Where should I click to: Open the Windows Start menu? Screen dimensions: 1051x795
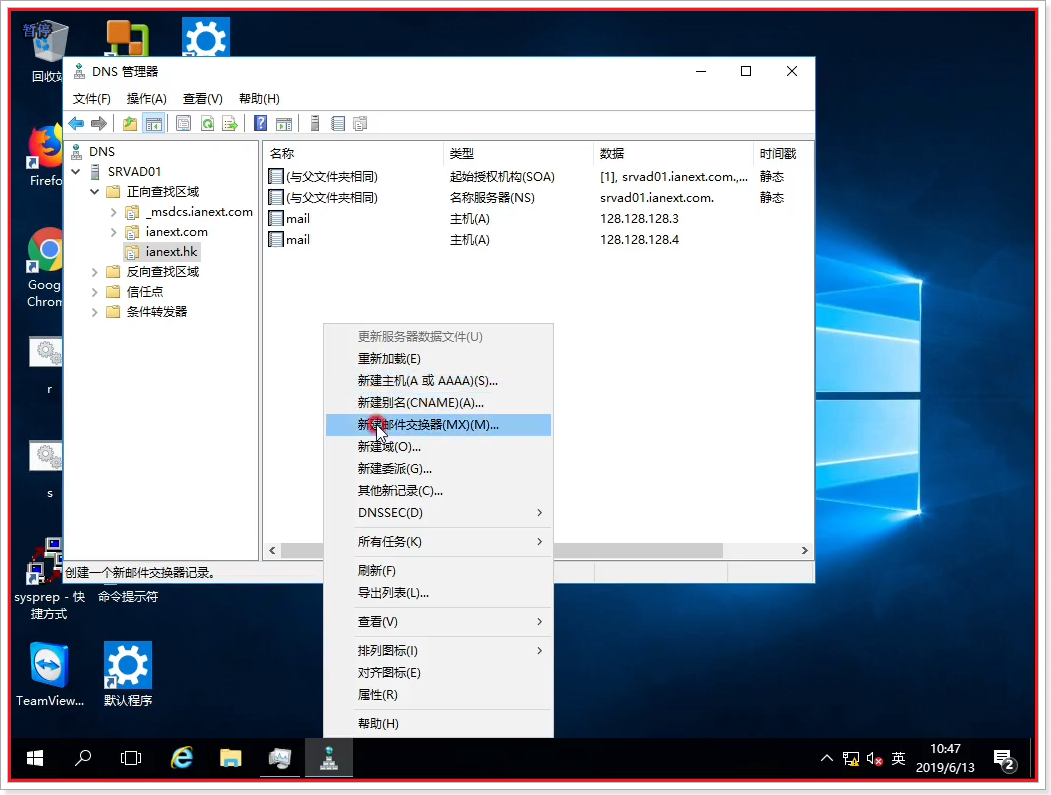point(35,758)
